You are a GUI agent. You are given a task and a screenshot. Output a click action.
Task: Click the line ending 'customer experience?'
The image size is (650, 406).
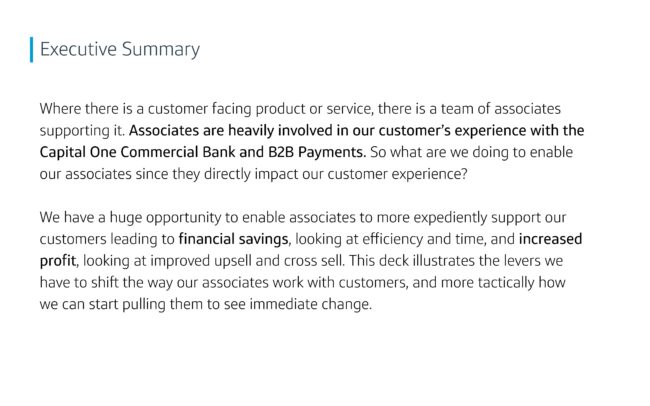coord(254,174)
